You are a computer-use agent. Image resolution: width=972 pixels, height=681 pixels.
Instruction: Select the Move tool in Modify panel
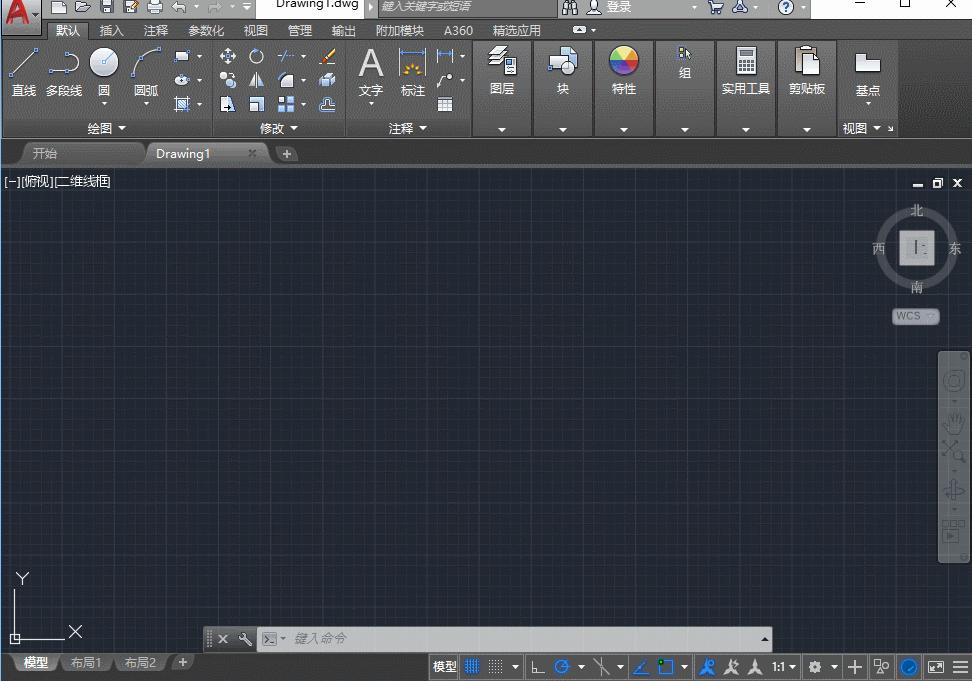coord(228,56)
